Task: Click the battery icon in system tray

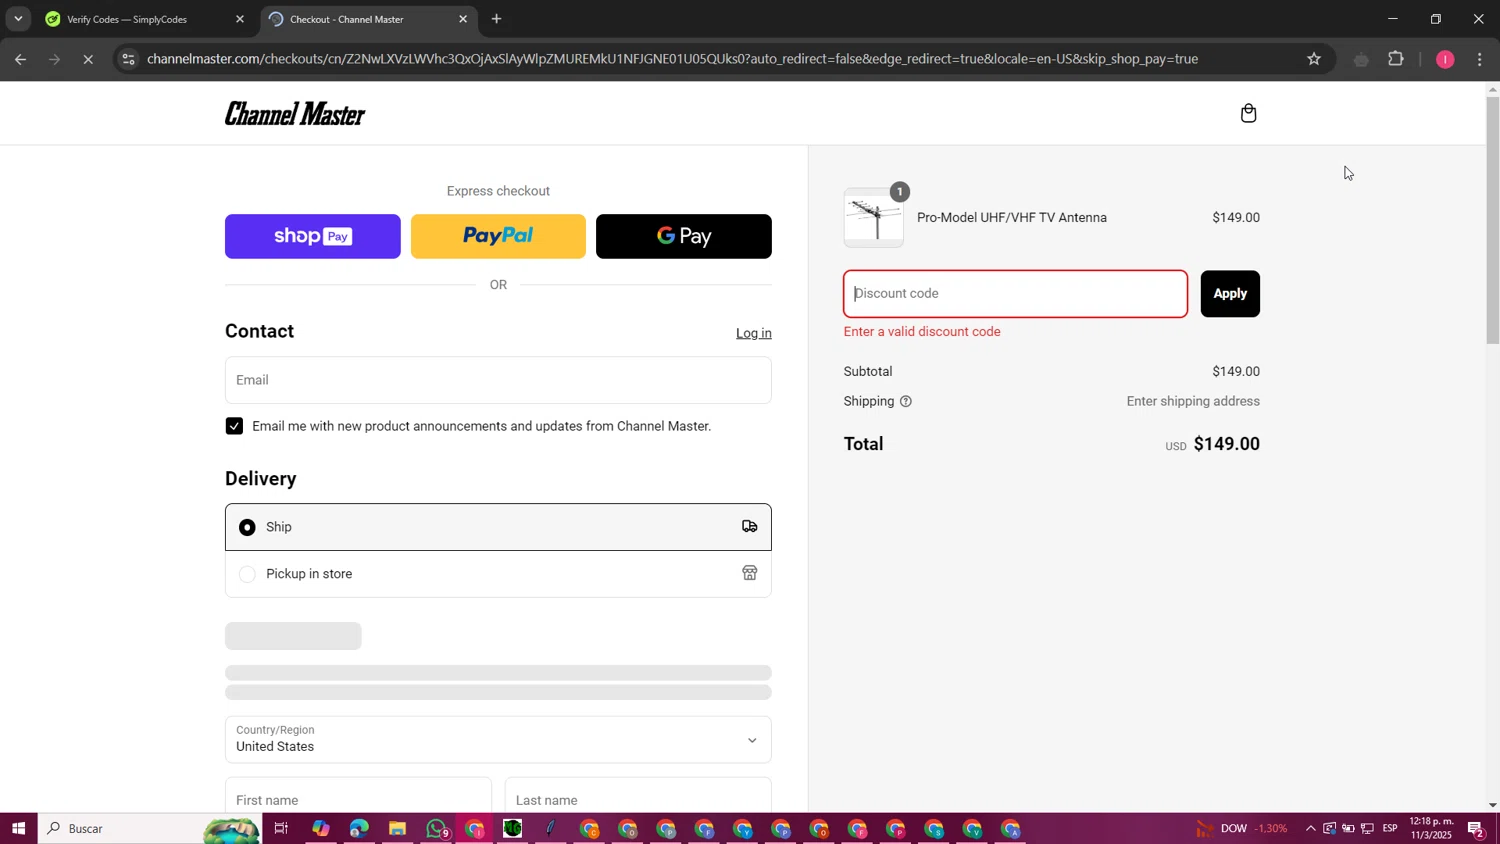Action: click(x=1348, y=828)
